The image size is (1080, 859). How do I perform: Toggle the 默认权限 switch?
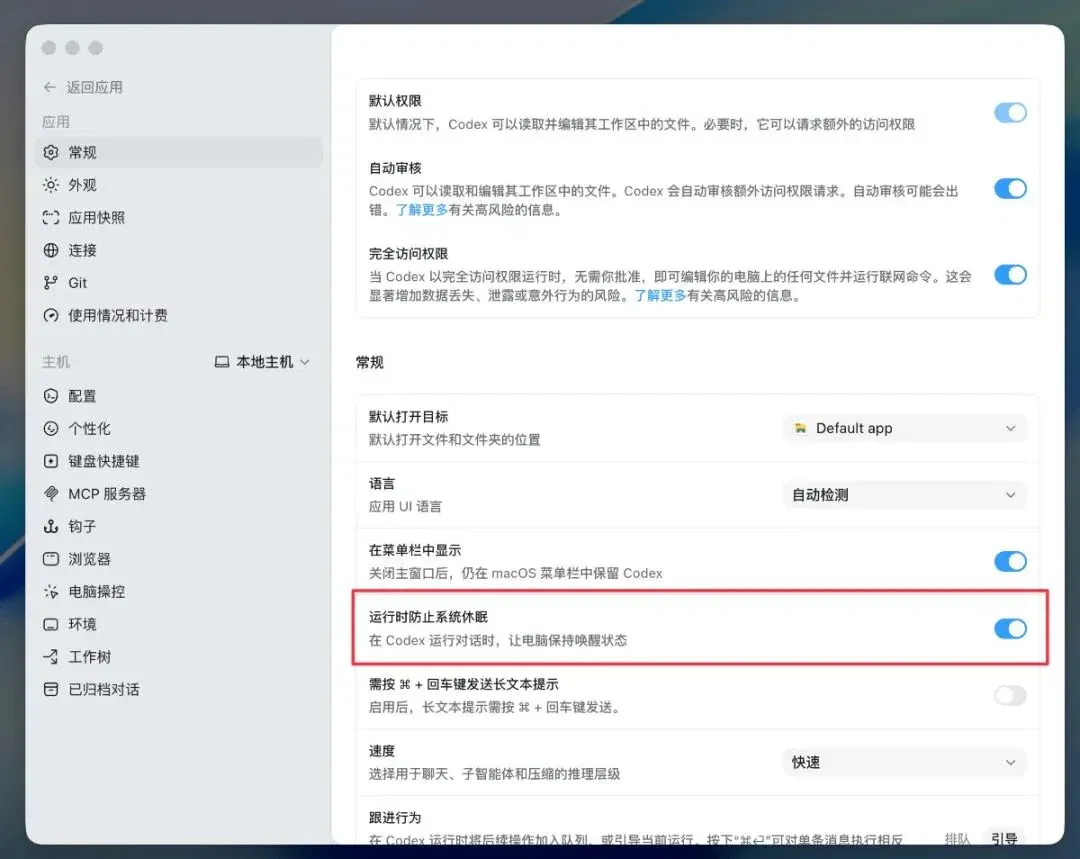pos(1010,112)
